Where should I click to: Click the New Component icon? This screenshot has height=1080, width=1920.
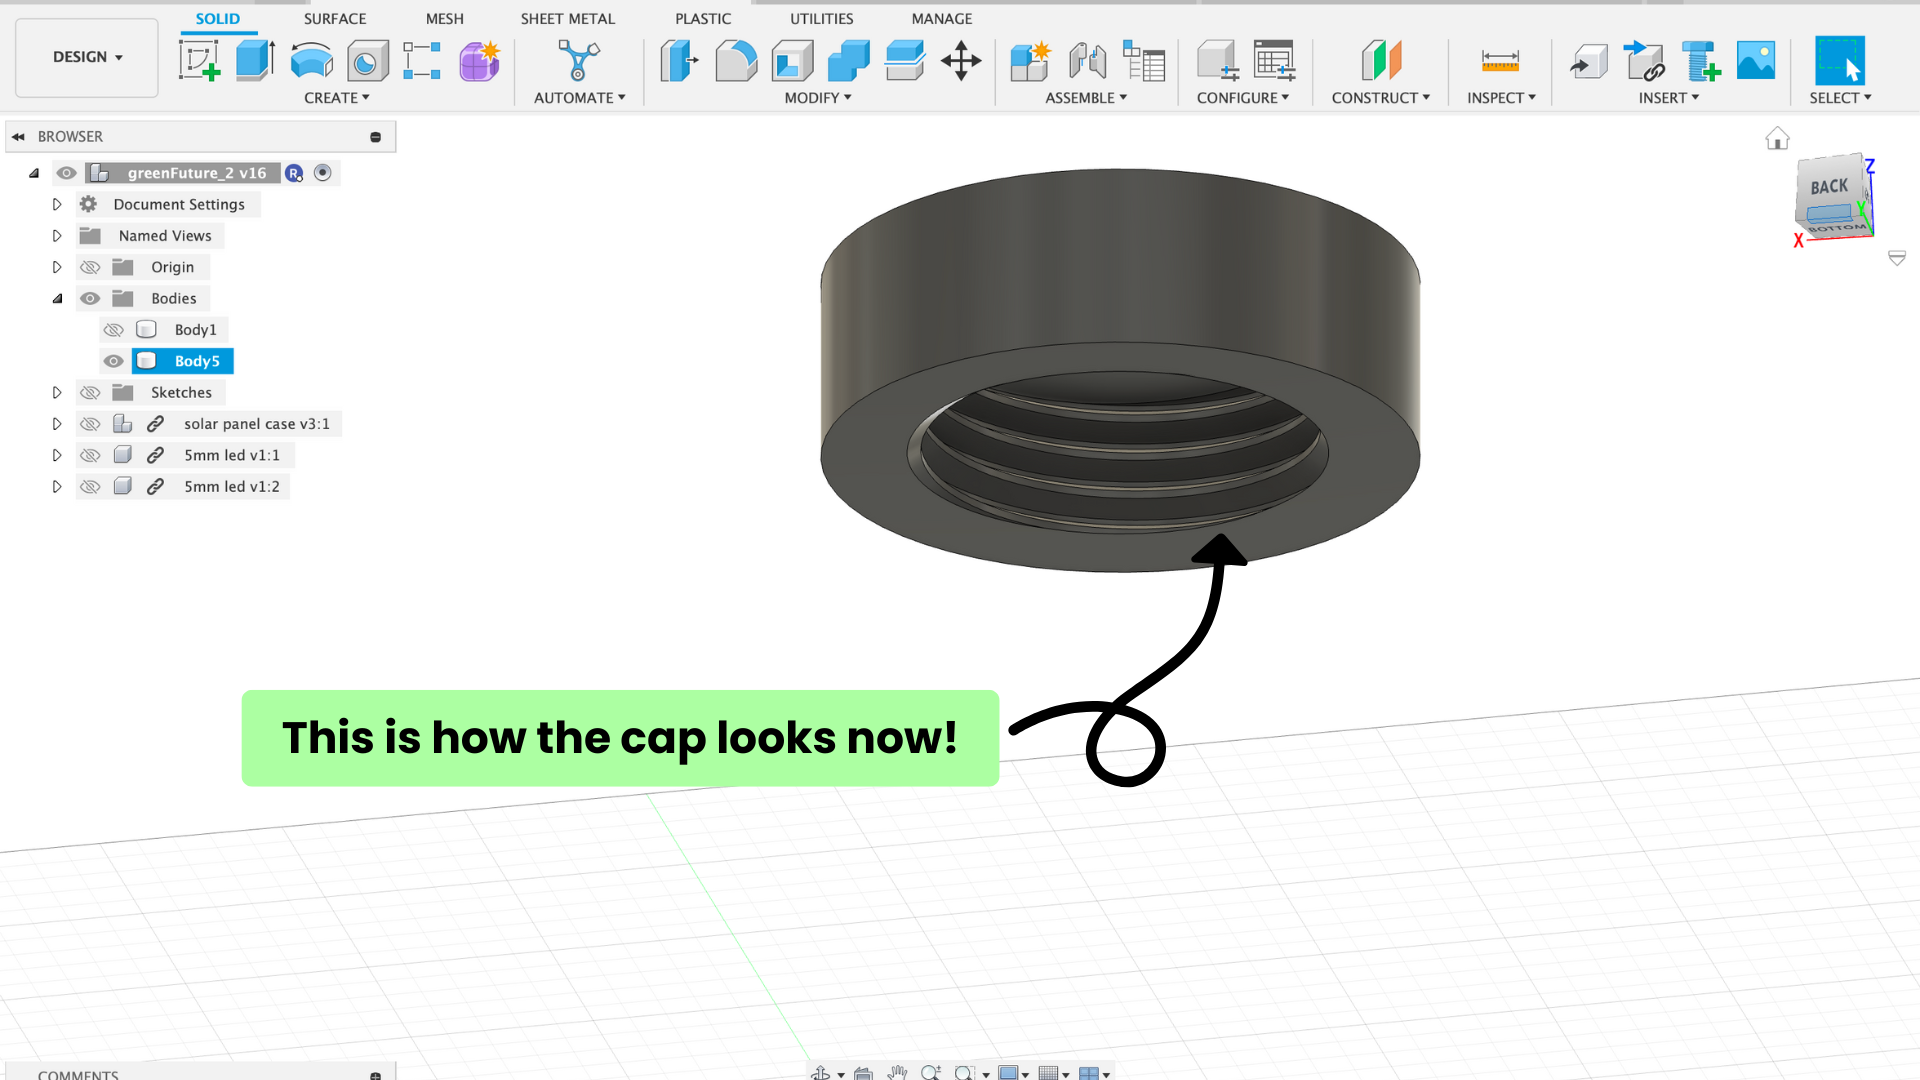point(1030,61)
